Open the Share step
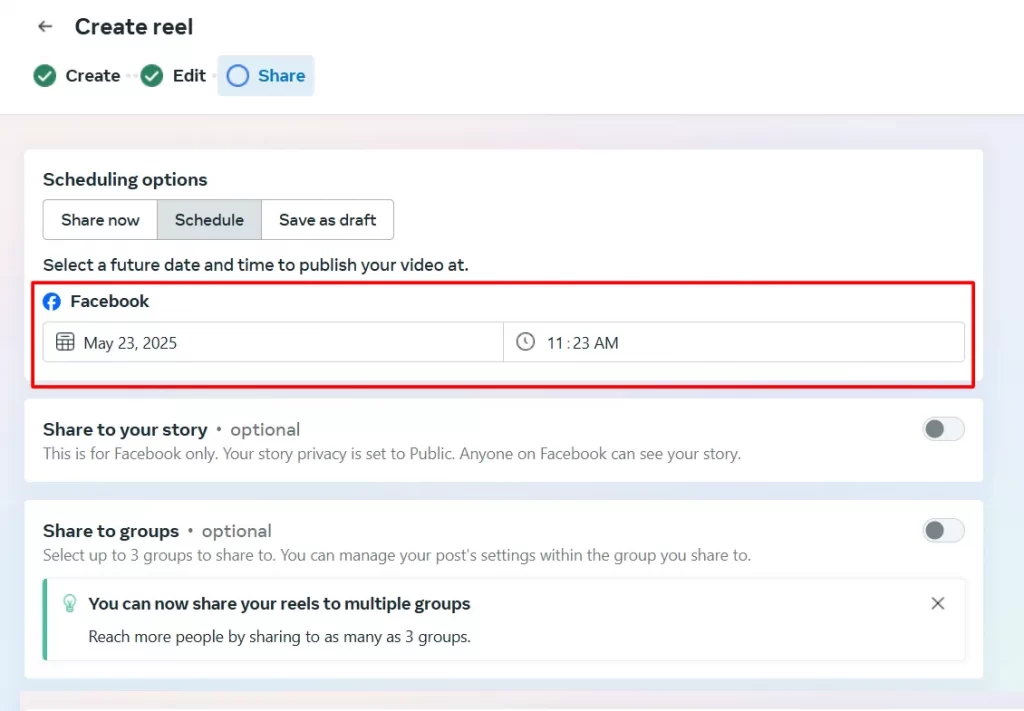Screen dimensions: 1024x711 click(266, 76)
